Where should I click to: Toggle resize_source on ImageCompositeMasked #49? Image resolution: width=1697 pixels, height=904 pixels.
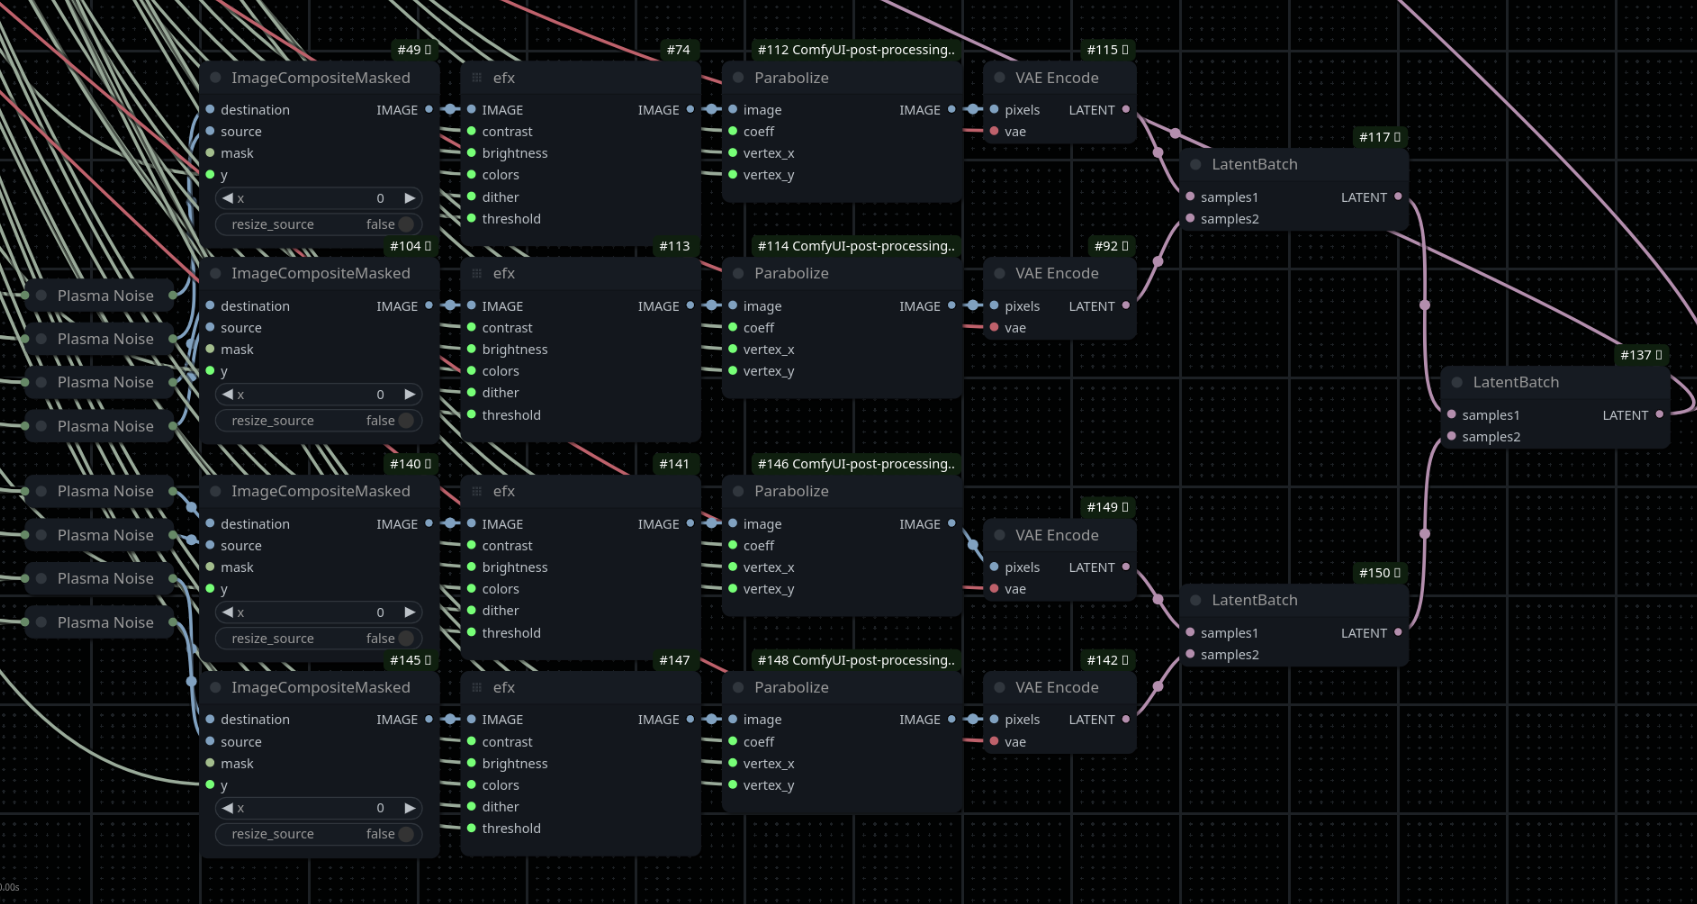click(319, 225)
